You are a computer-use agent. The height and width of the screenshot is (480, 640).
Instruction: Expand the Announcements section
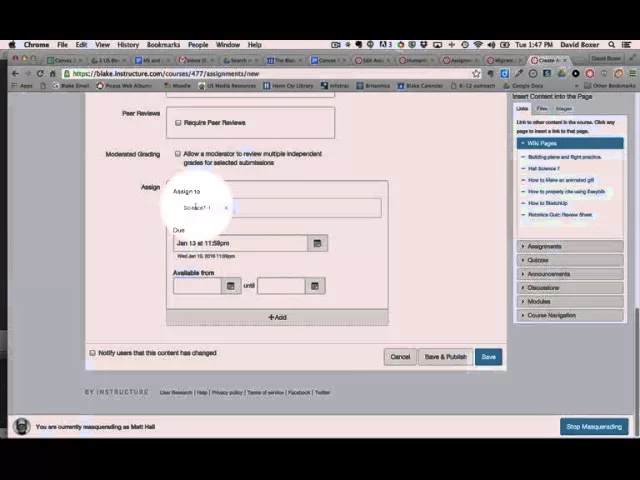pyautogui.click(x=570, y=274)
